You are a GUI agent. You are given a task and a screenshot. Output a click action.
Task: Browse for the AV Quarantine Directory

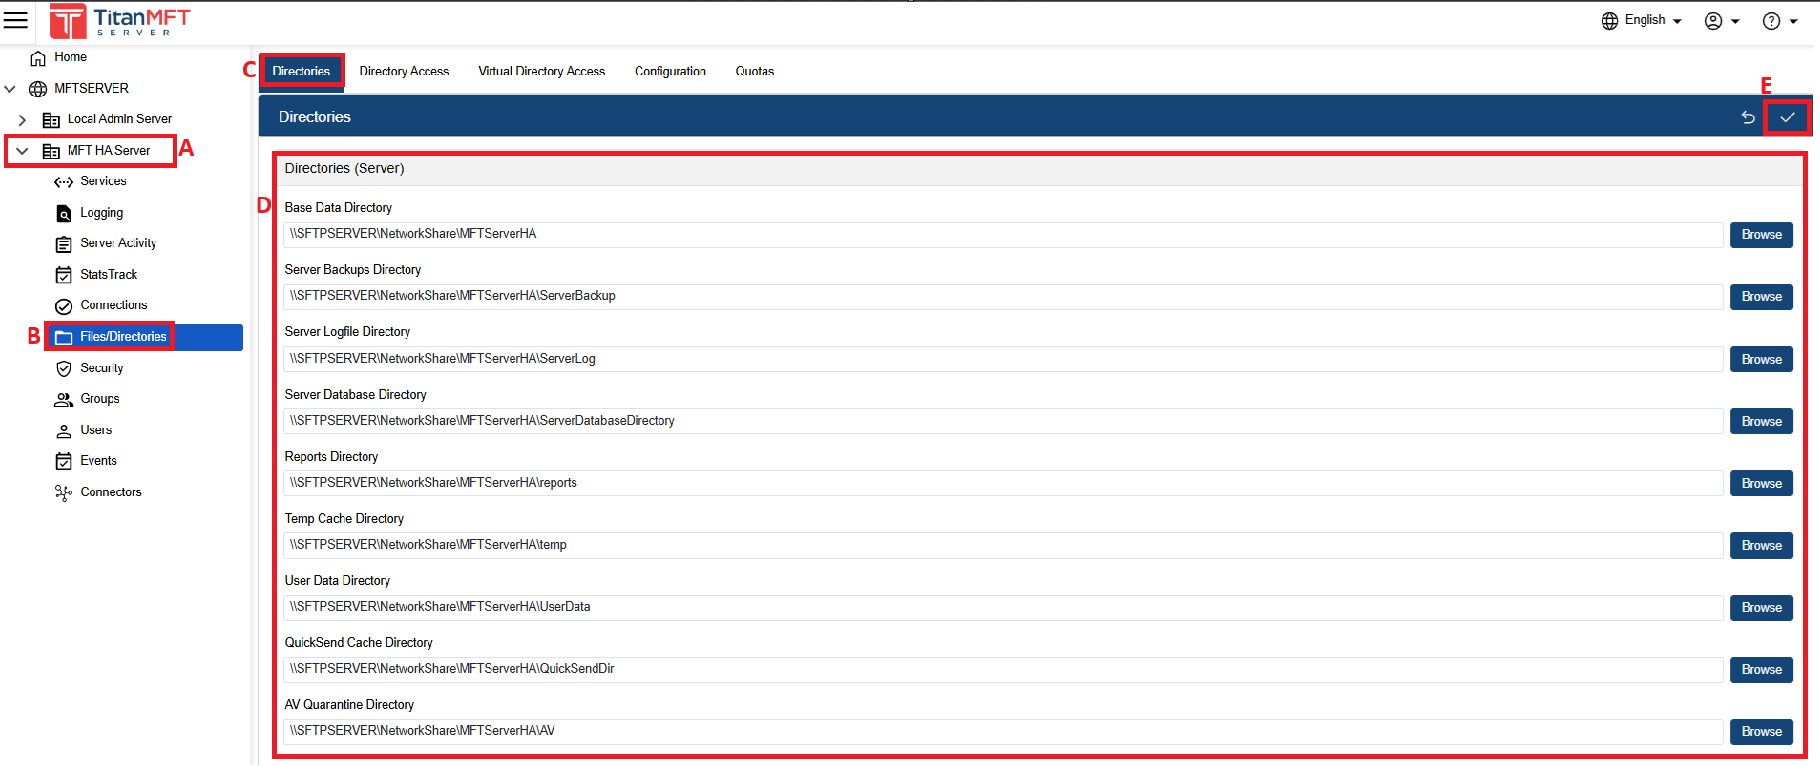pos(1761,732)
